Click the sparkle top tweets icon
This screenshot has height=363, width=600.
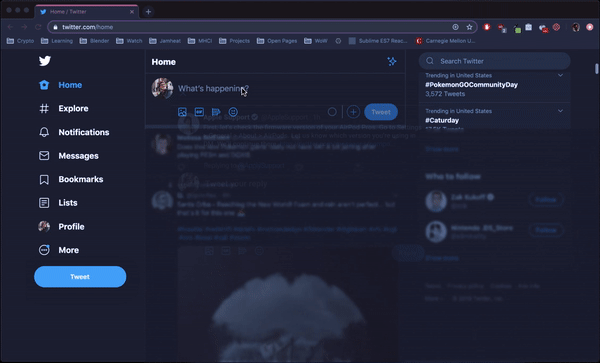click(392, 62)
